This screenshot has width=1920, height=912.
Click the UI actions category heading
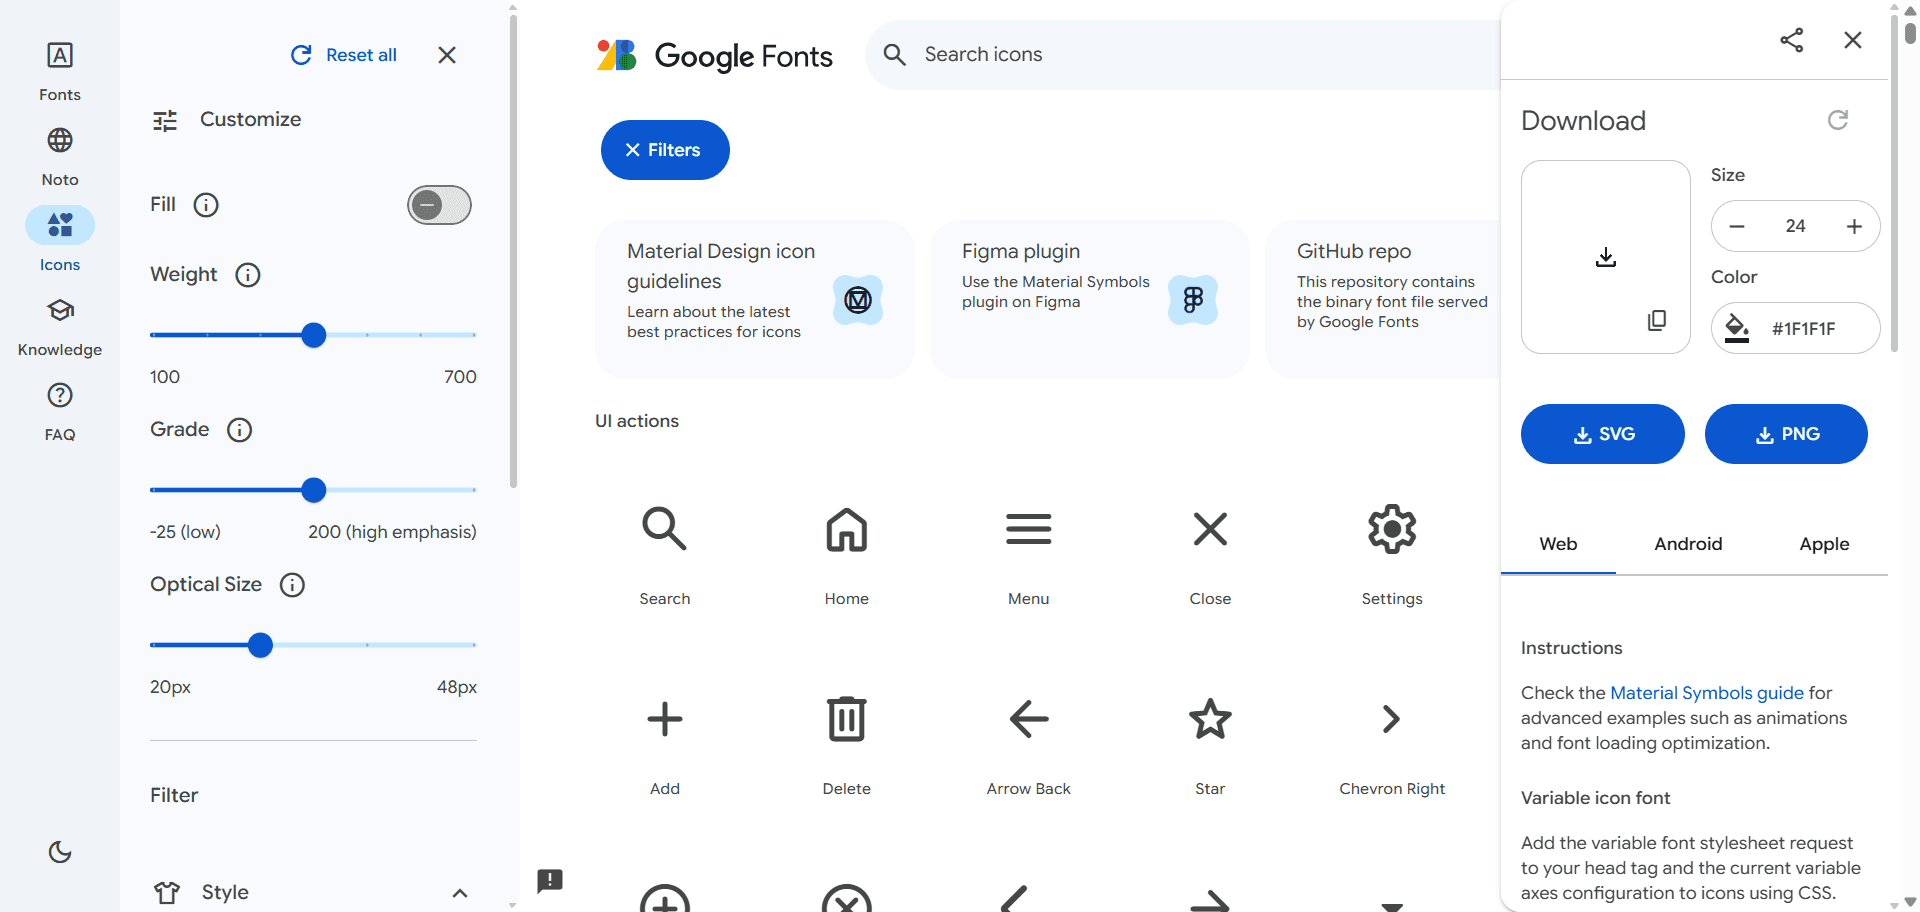tap(637, 421)
